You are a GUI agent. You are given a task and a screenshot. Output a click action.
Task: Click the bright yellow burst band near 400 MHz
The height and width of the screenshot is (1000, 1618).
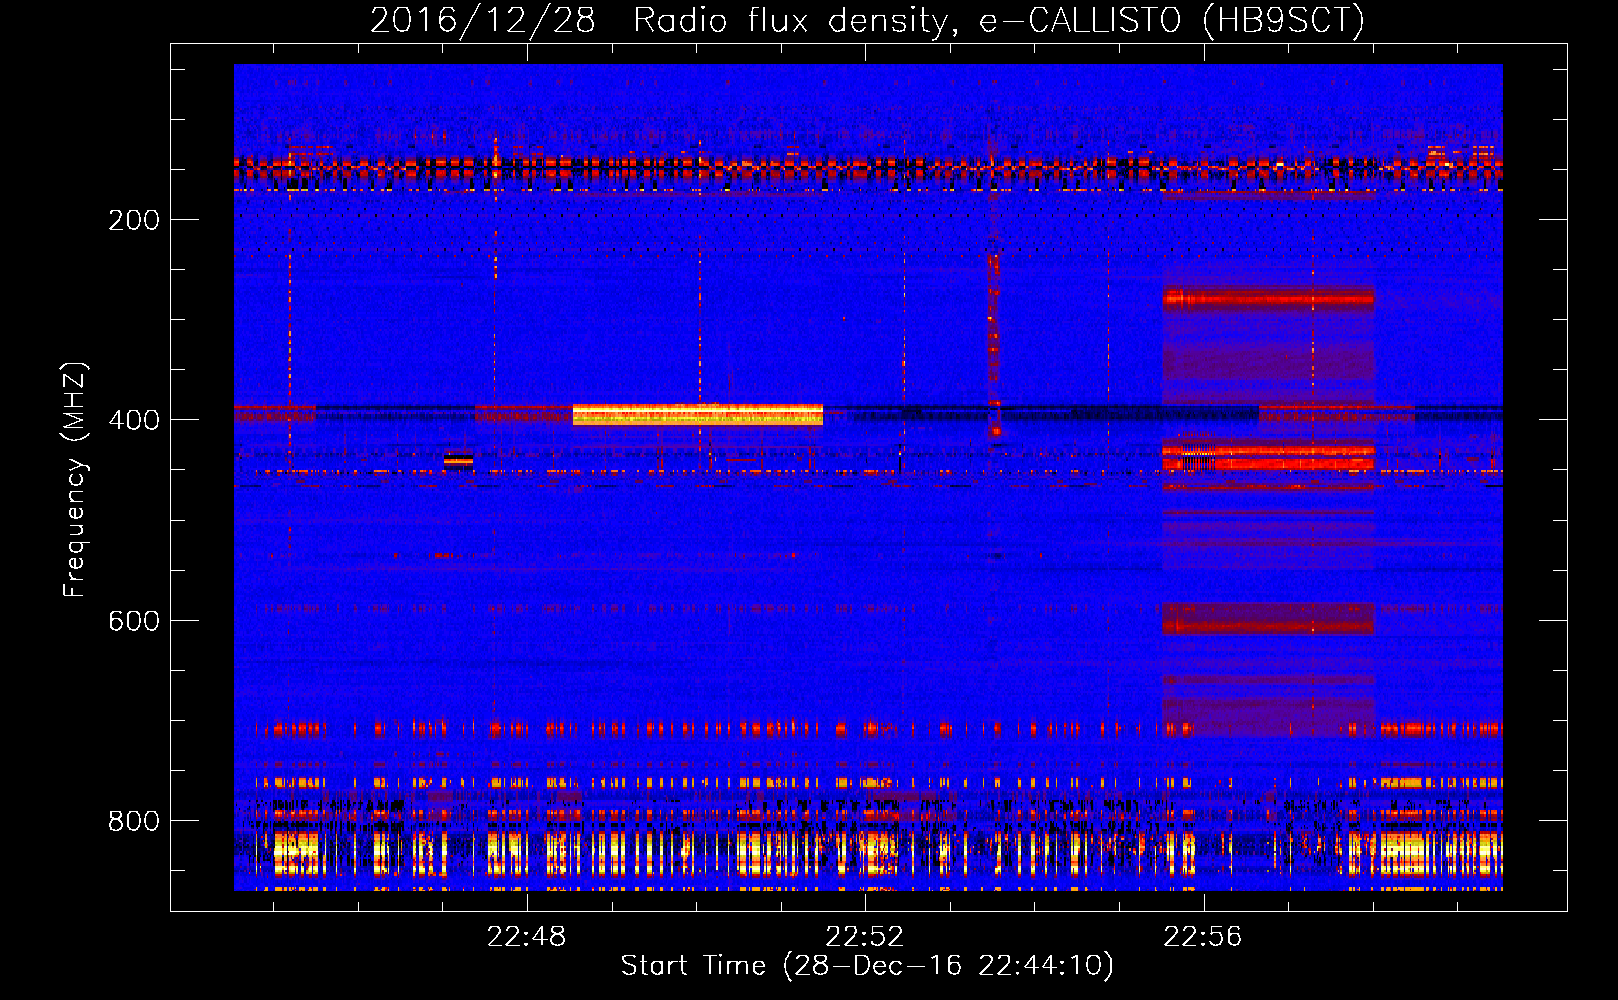point(698,414)
